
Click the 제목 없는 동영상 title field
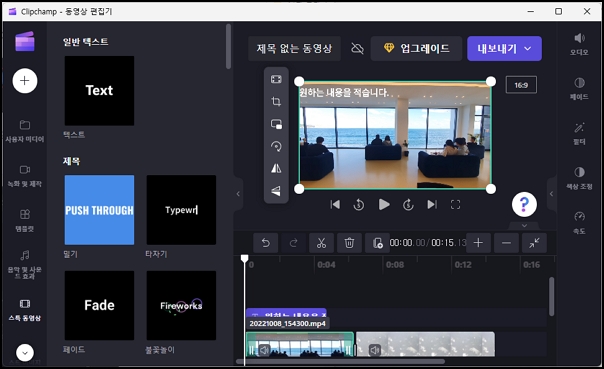(294, 49)
